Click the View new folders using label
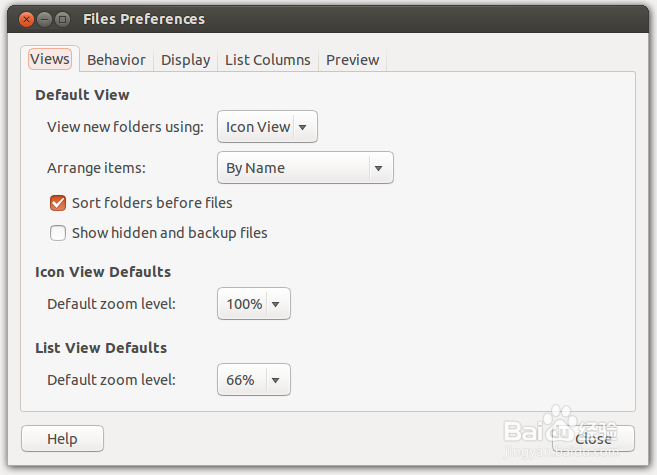 (x=125, y=127)
